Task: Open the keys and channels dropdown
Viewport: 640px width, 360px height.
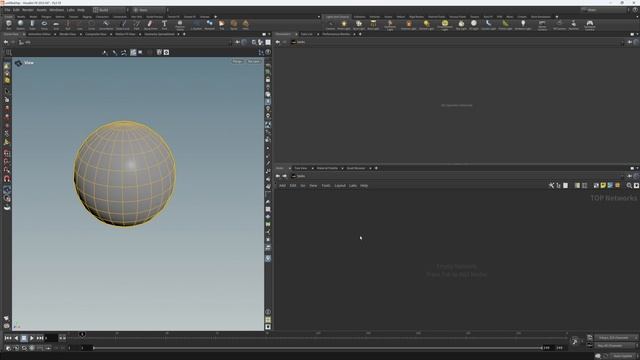Action: click(616, 338)
